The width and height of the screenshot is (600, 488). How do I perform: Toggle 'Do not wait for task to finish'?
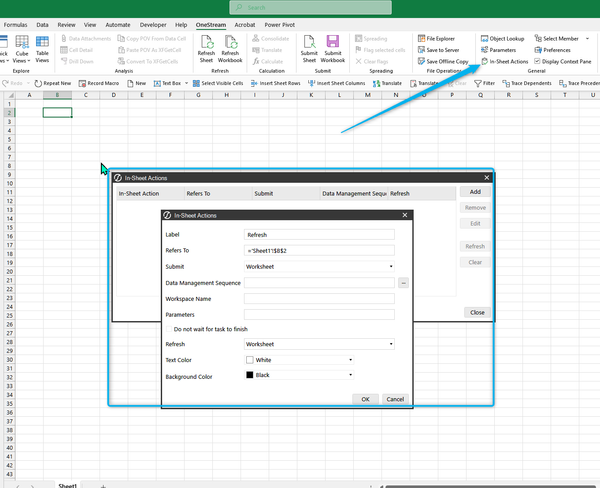[x=168, y=328]
